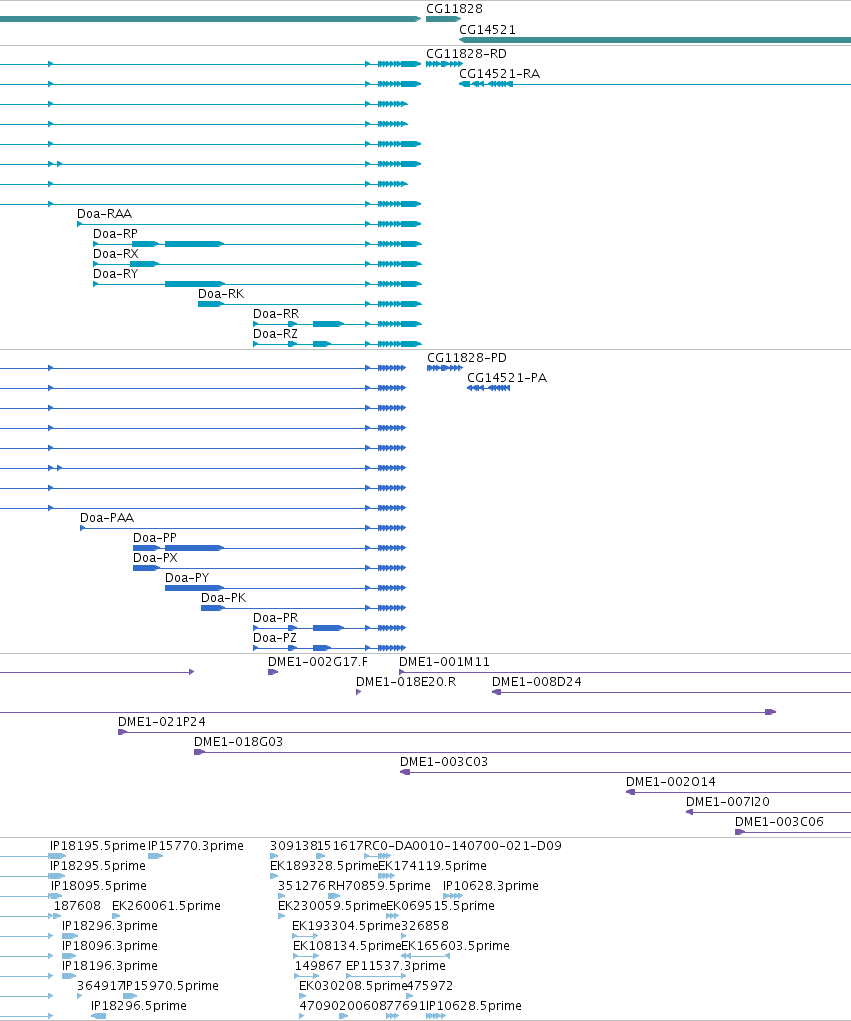This screenshot has height=1021, width=851.
Task: Open the CG11828-PD protein label
Action: pos(467,357)
